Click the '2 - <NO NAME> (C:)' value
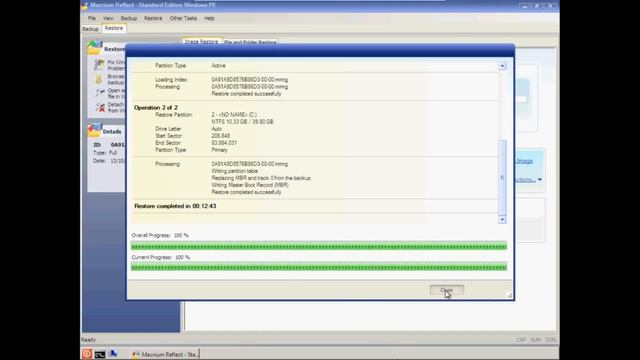Viewport: 640px width, 360px height. (x=234, y=115)
